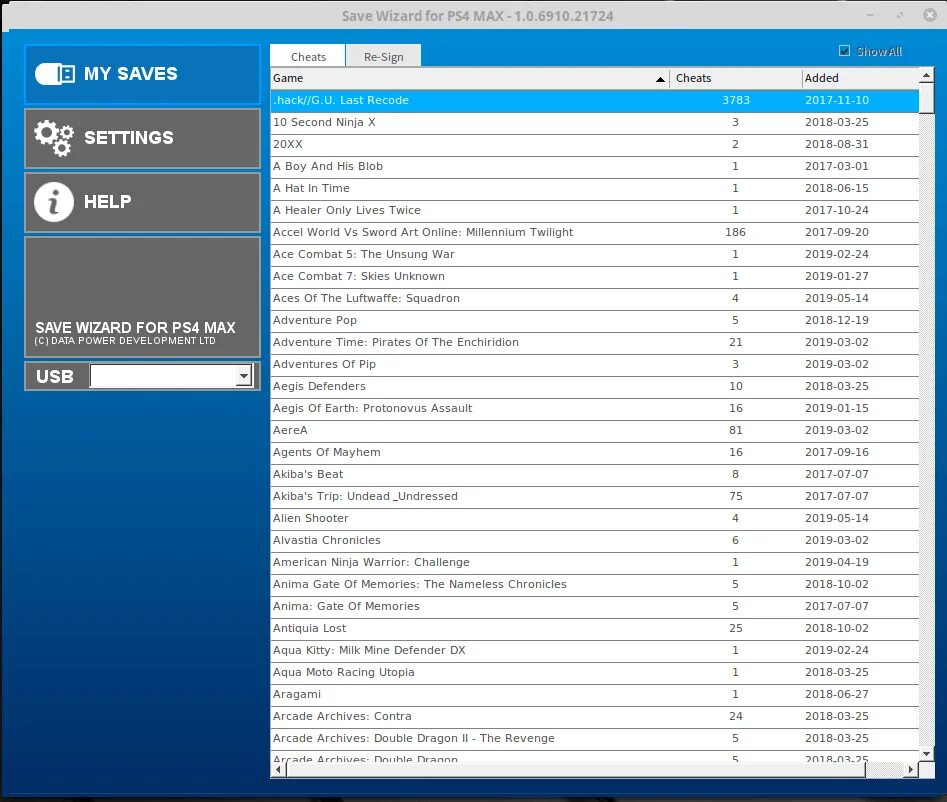947x802 pixels.
Task: Select Aqua Kitty: Milk Mine Defender DX
Action: click(595, 650)
